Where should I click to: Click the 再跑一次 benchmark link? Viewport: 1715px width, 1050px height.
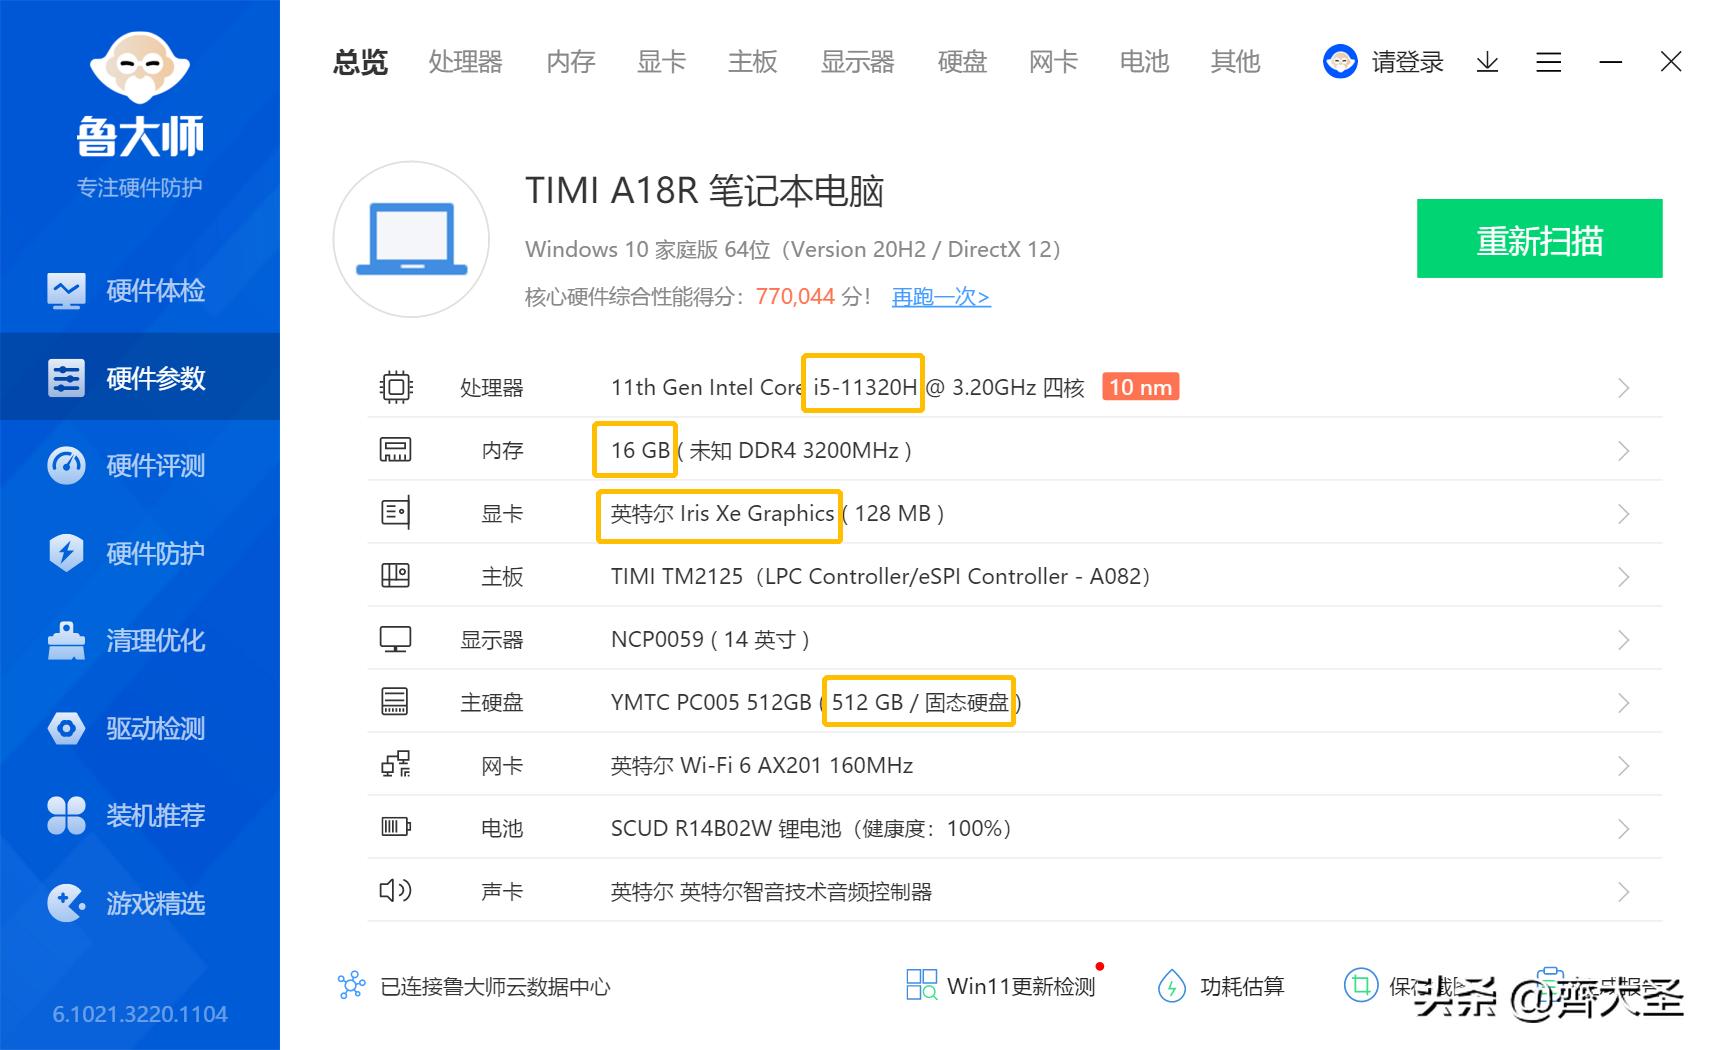[938, 297]
